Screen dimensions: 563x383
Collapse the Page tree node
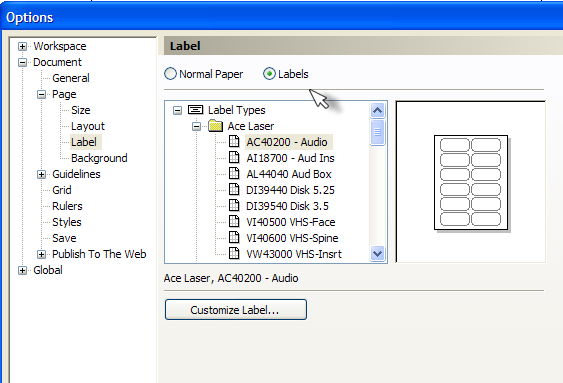click(41, 94)
